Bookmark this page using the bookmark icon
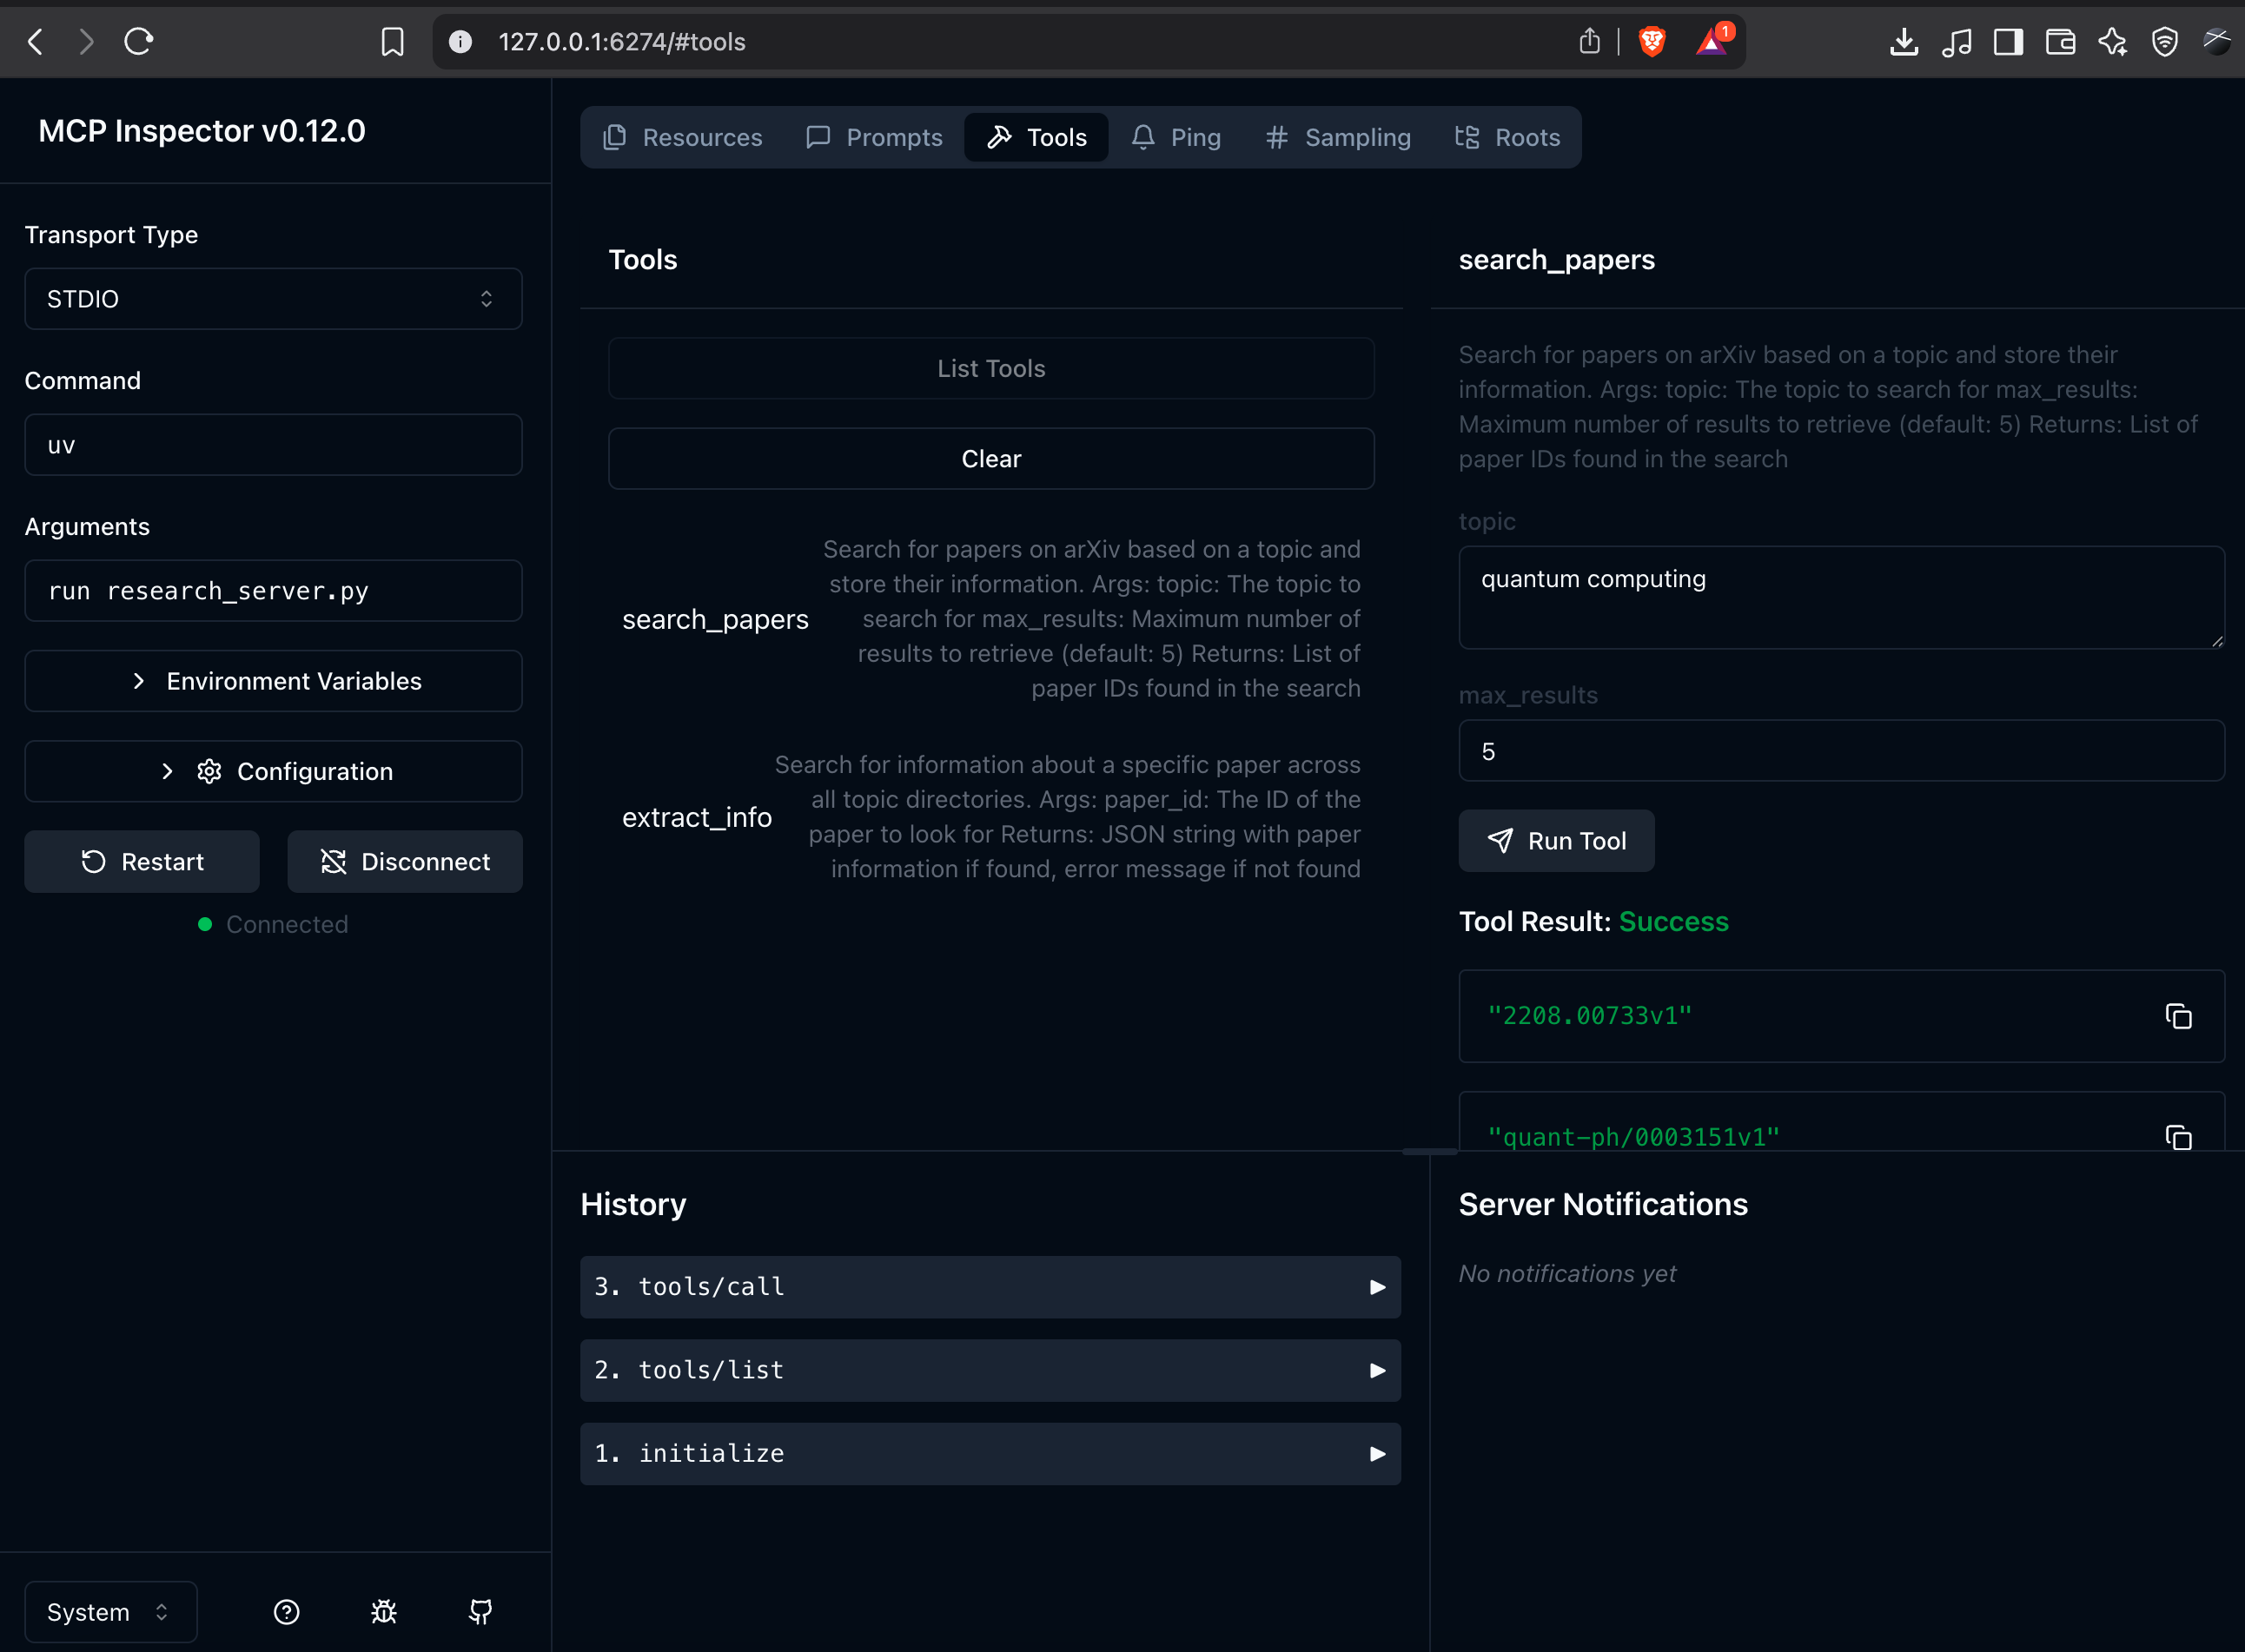This screenshot has width=2245, height=1652. coord(393,42)
